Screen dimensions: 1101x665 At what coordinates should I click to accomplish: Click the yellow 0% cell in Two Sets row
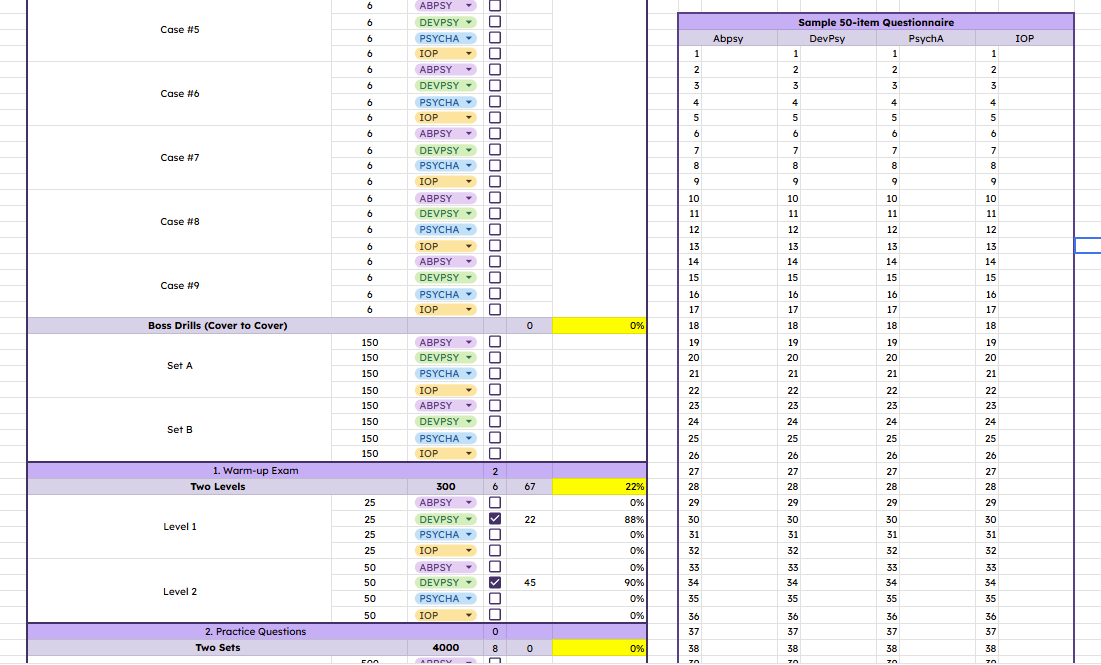tap(599, 648)
